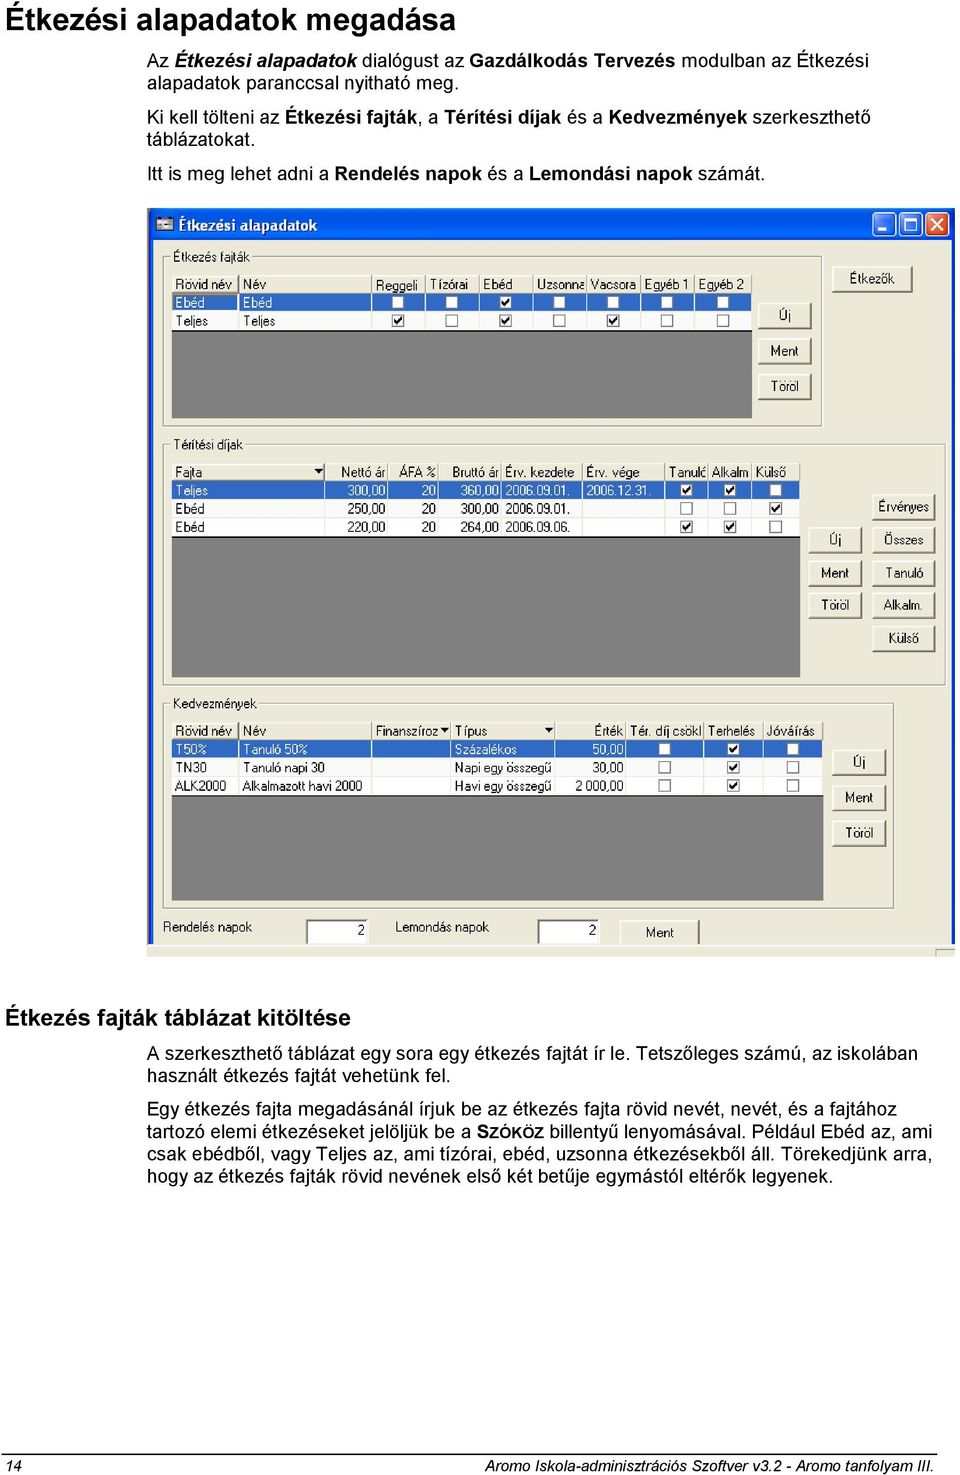The width and height of the screenshot is (960, 1475).
Task: Filter fees with the Alkalm. button
Action: (x=904, y=605)
